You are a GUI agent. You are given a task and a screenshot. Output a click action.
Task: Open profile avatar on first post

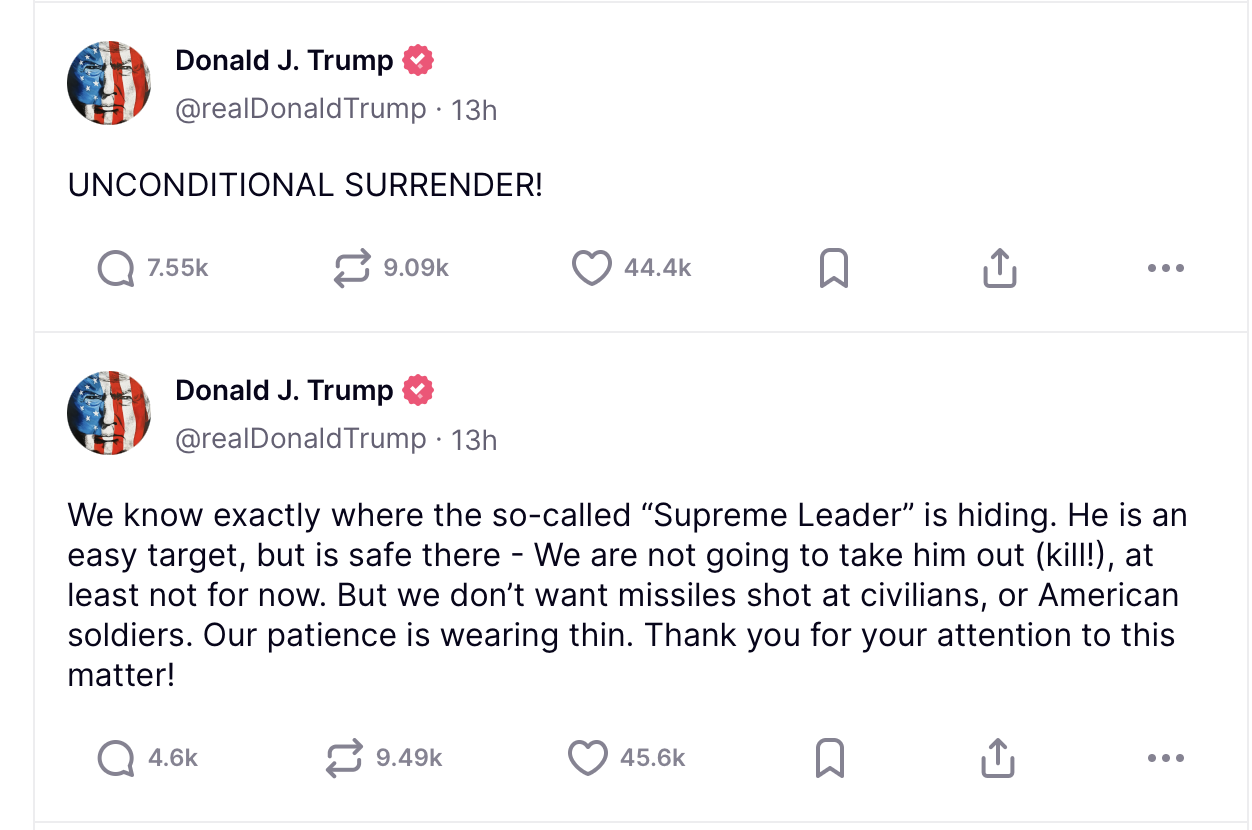(109, 83)
